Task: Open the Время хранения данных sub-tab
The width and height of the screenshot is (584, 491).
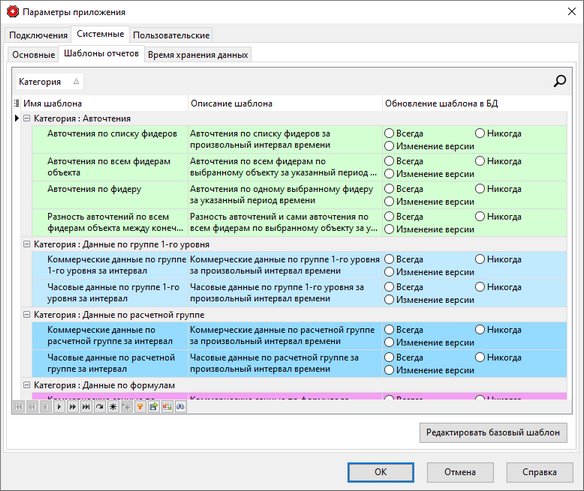Action: coord(198,54)
